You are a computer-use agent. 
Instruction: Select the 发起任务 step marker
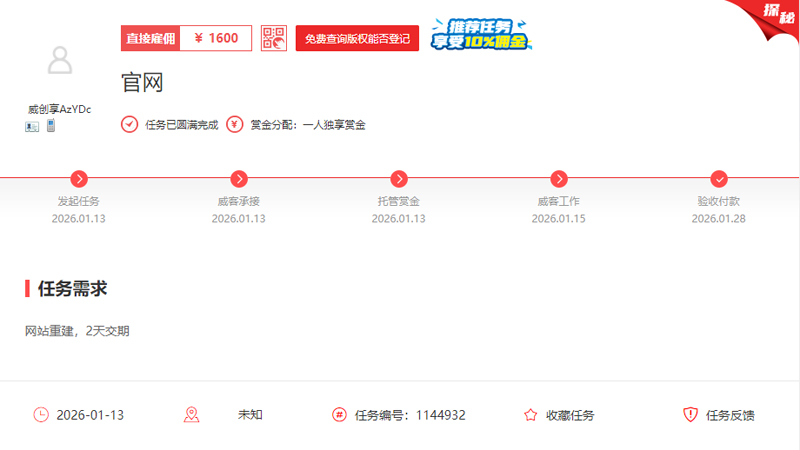pos(79,179)
